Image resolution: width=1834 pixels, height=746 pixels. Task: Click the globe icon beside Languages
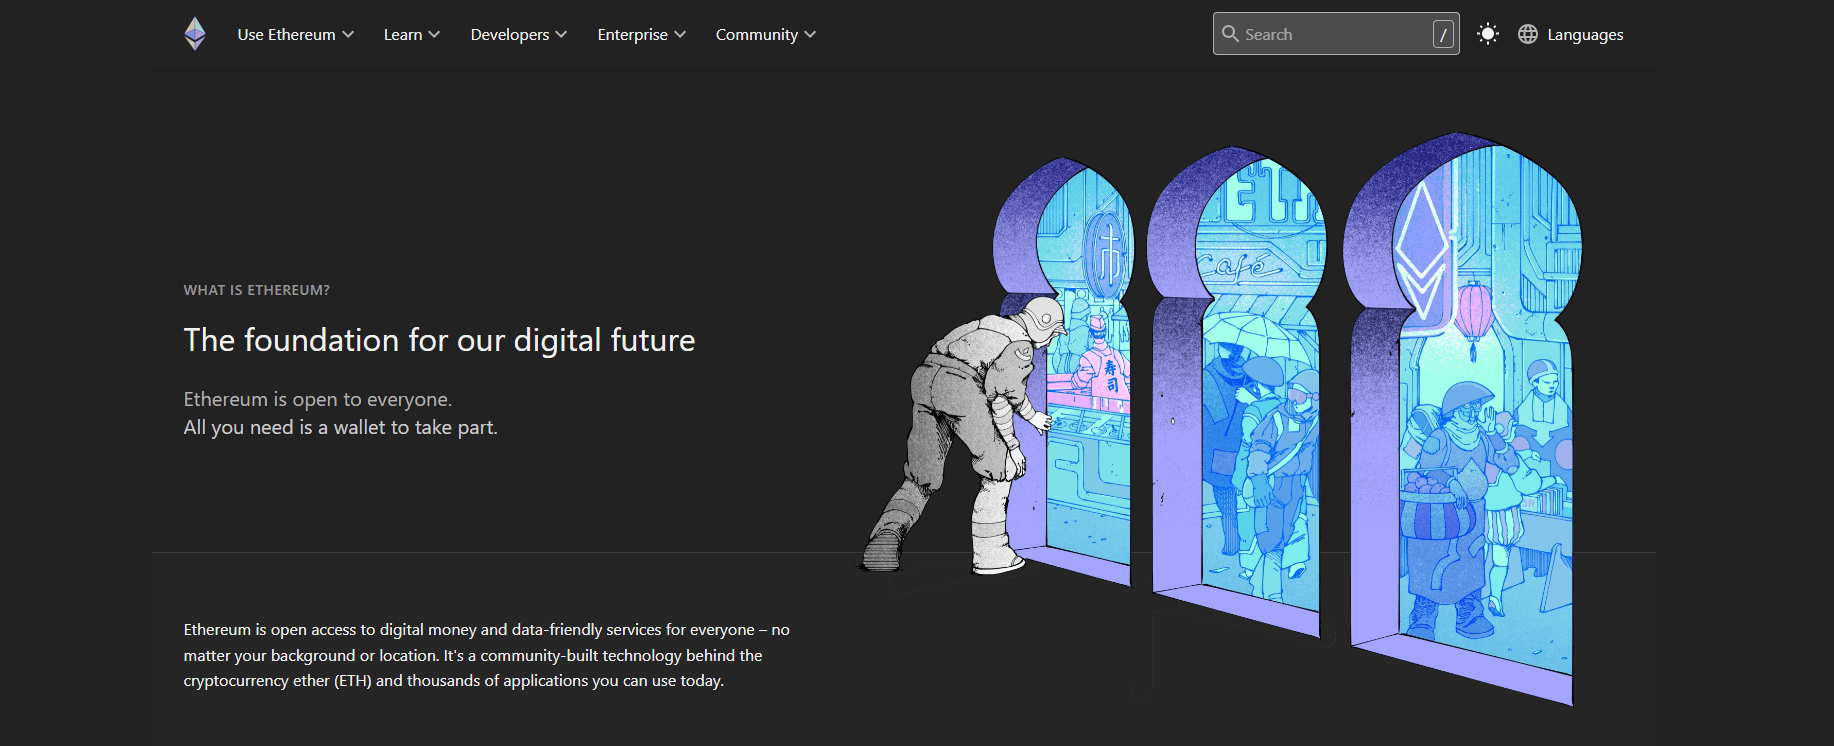click(1528, 34)
